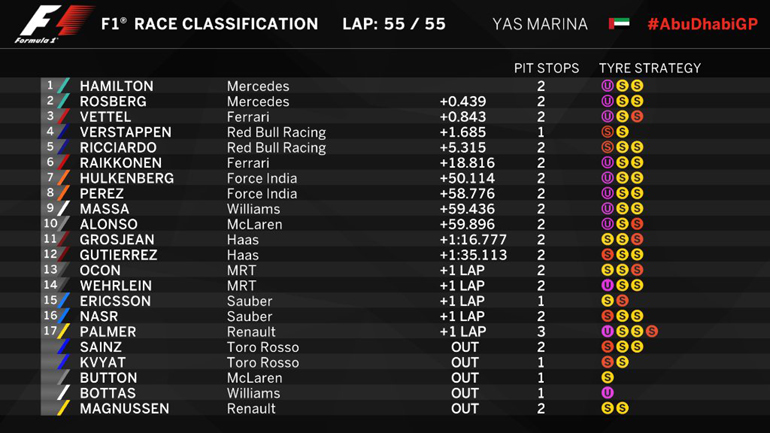Click Palmer's purple ultrasoft tyre icon
The height and width of the screenshot is (433, 770).
(x=607, y=332)
